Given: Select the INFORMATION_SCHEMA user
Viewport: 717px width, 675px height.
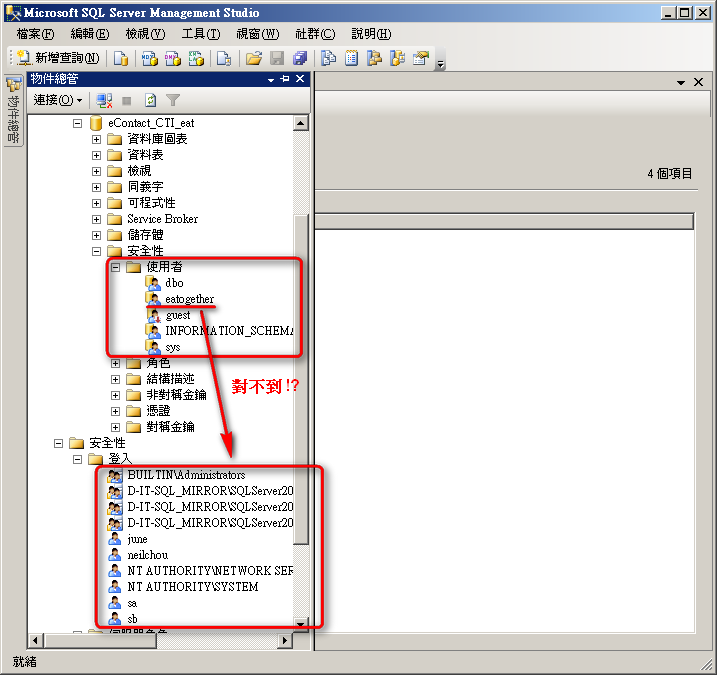Looking at the screenshot, I should 229,331.
